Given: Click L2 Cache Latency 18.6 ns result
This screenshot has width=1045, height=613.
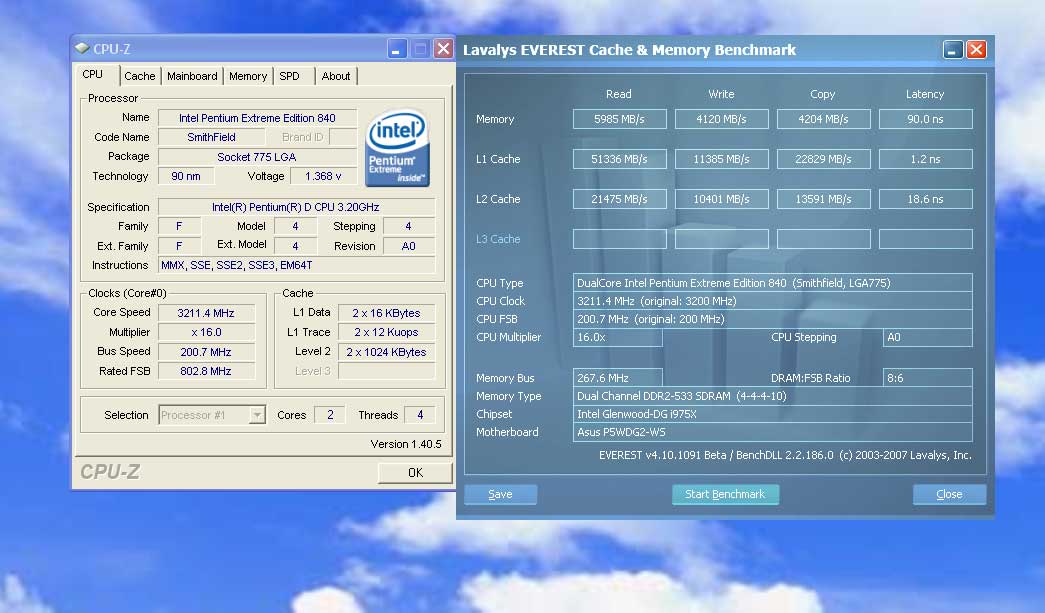Looking at the screenshot, I should click(926, 199).
